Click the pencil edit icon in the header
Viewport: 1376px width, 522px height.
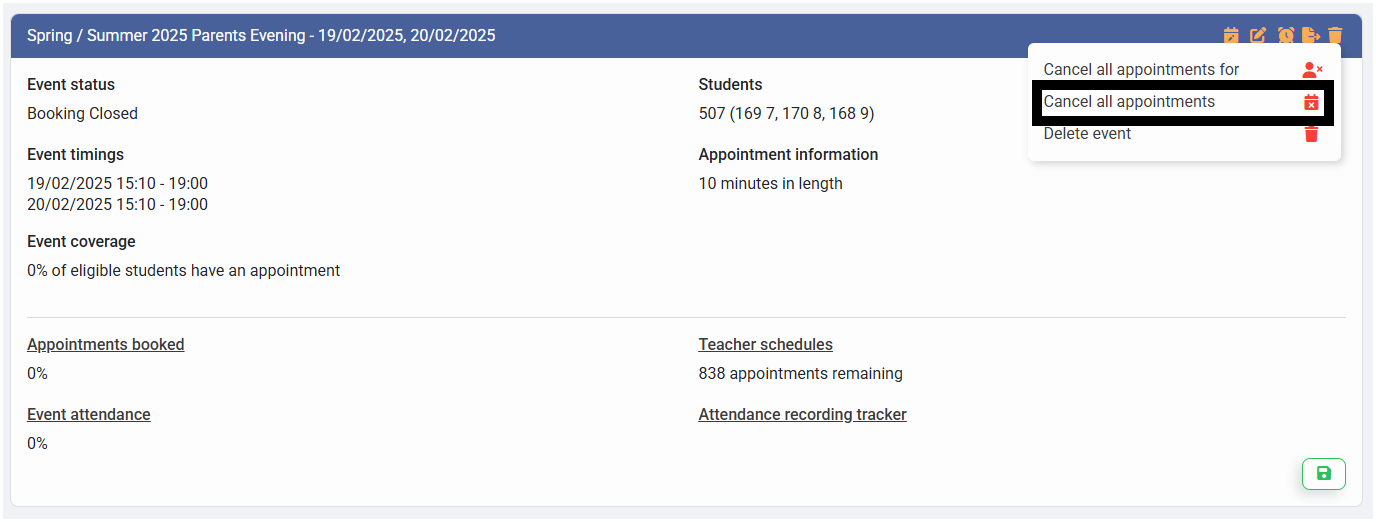coord(1258,35)
